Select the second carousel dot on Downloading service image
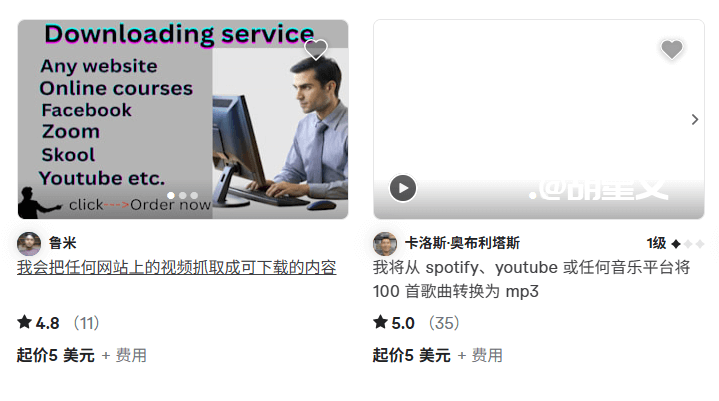Screen dimensions: 719x401 pos(183,195)
